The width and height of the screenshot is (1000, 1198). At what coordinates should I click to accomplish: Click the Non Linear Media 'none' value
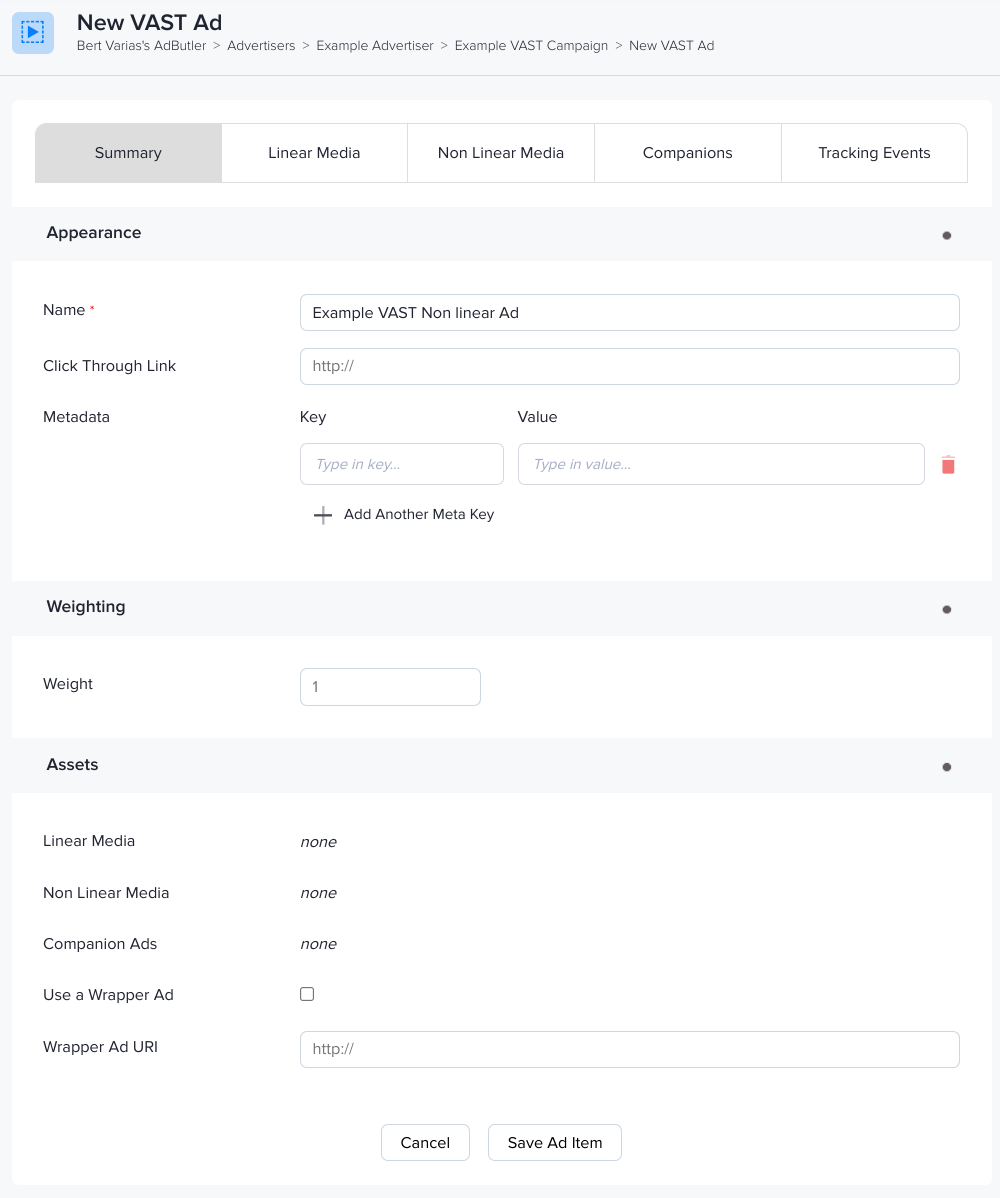click(319, 893)
